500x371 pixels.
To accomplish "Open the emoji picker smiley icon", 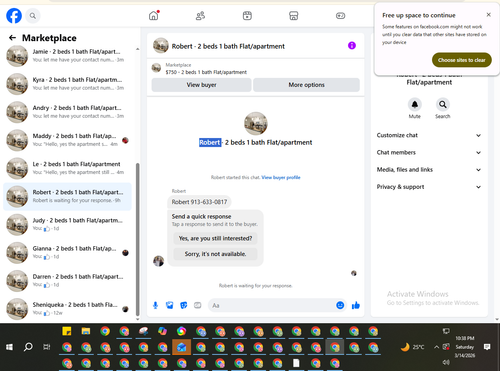I will point(340,305).
